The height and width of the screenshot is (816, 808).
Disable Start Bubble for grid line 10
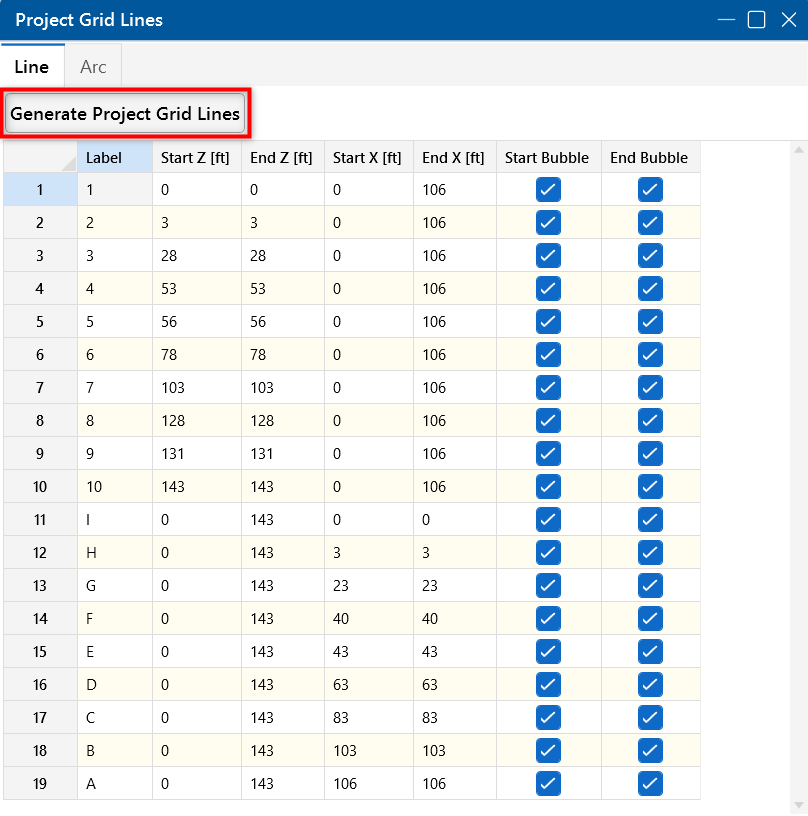pyautogui.click(x=548, y=487)
